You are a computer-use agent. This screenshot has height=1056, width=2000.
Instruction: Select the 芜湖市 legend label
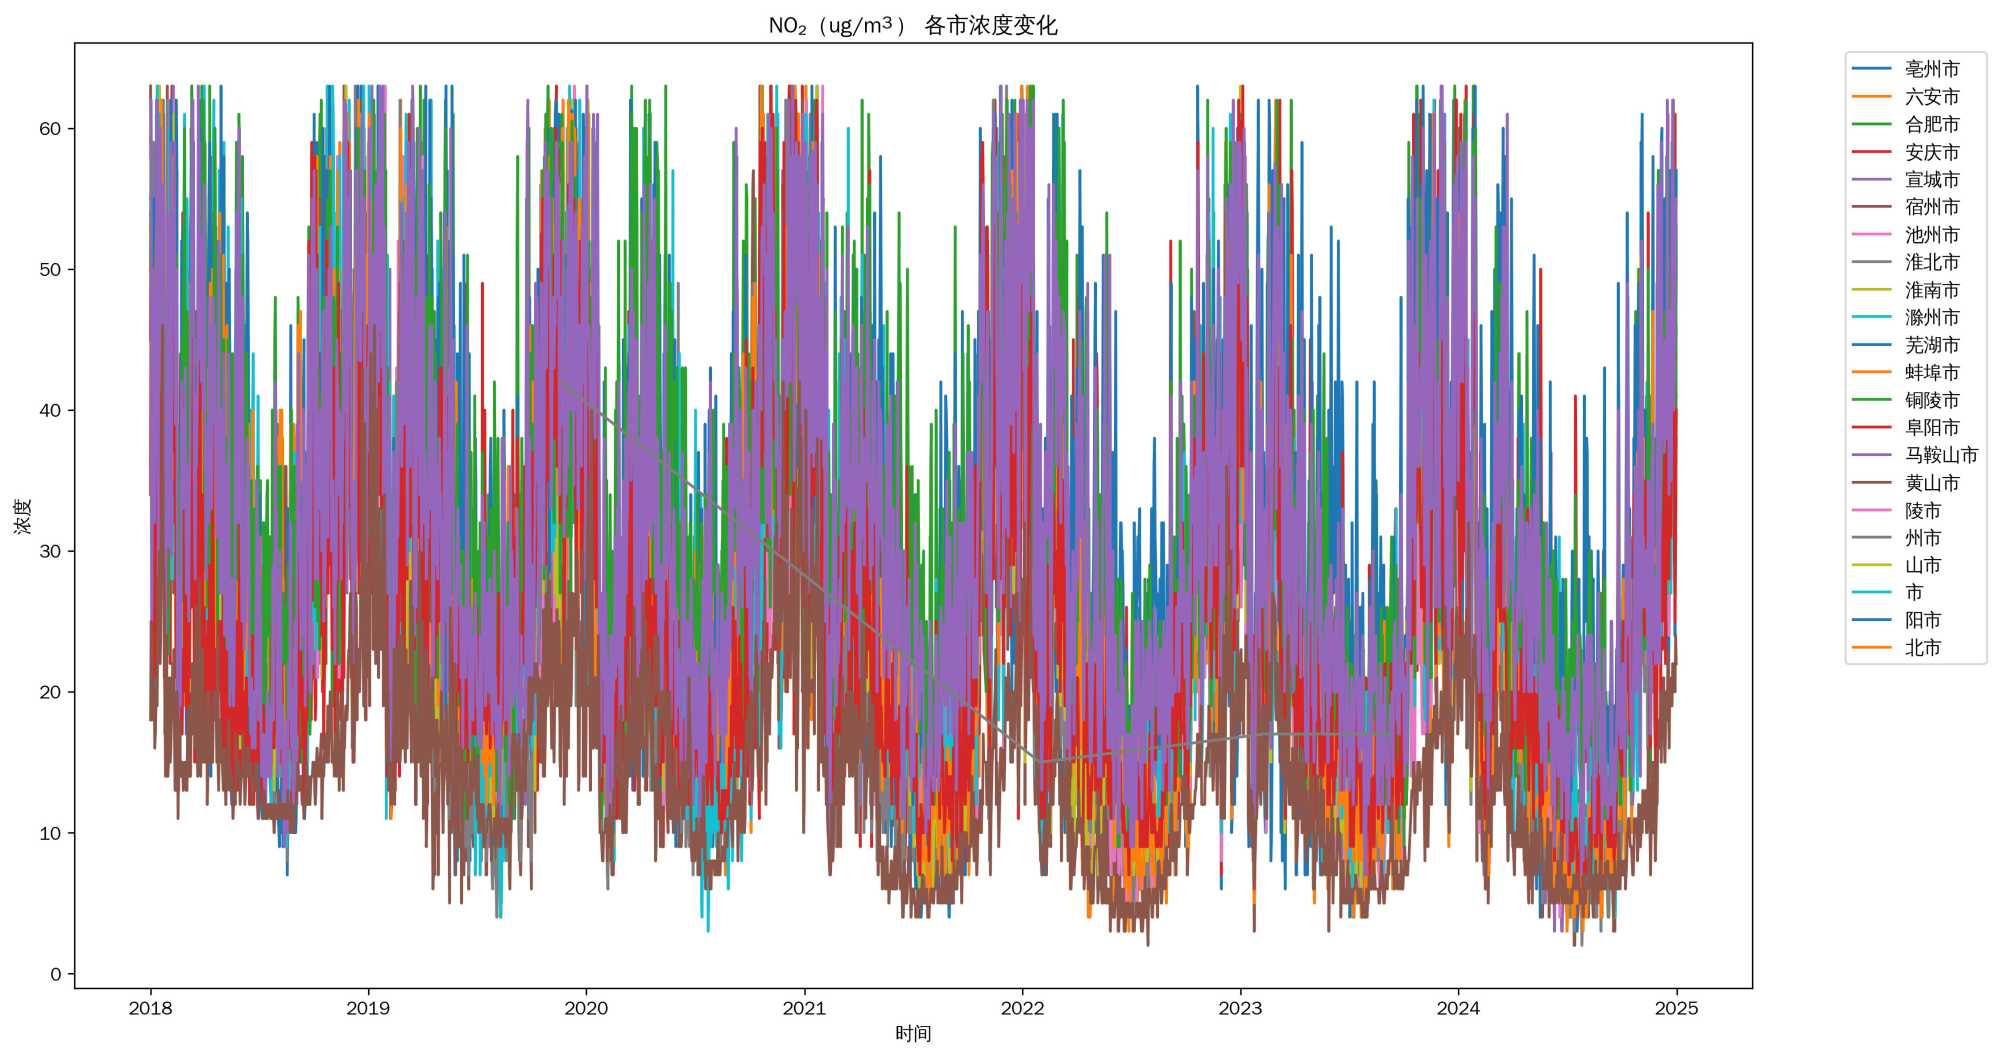point(1931,345)
